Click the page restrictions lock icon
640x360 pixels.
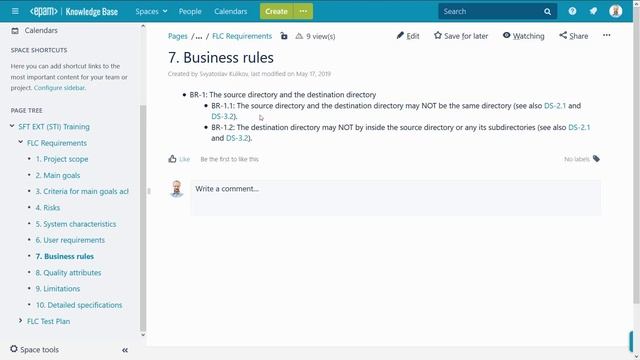[x=284, y=36]
